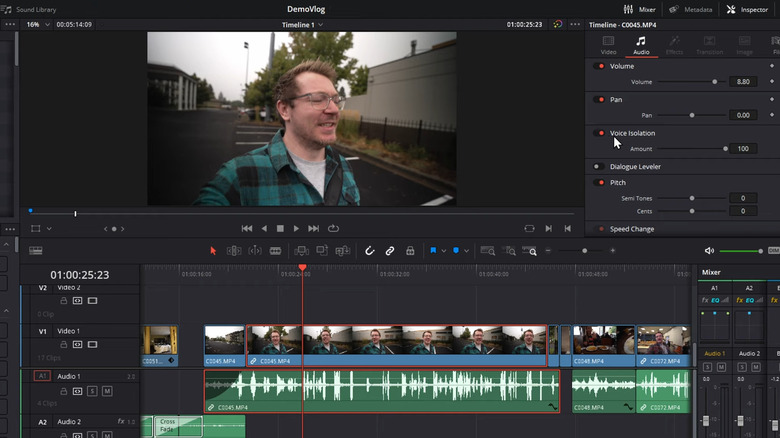Open the Mixer panel
The width and height of the screenshot is (780, 438).
[x=640, y=9]
